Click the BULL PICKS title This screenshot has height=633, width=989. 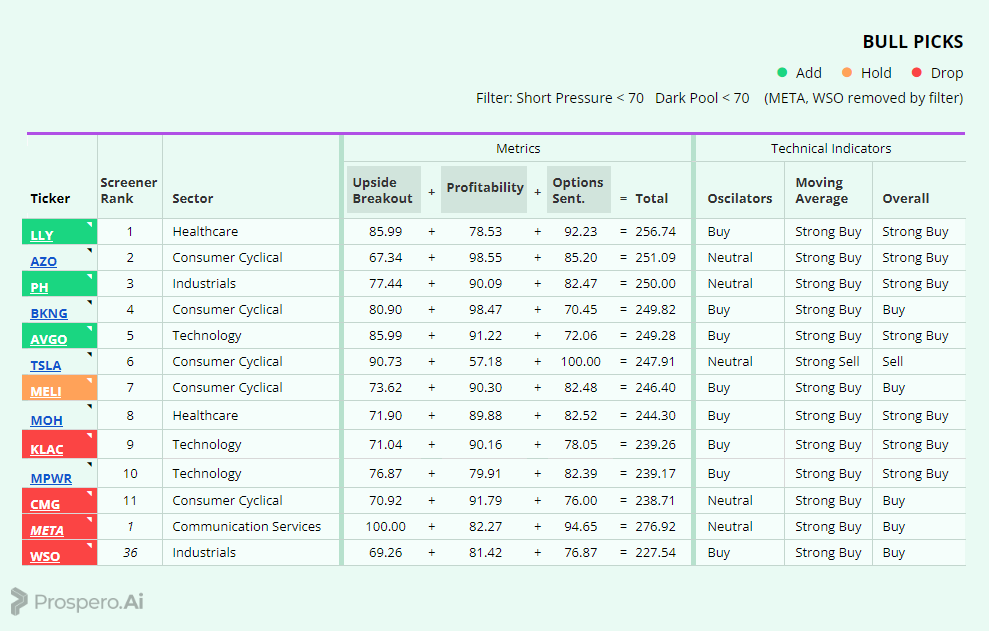913,42
